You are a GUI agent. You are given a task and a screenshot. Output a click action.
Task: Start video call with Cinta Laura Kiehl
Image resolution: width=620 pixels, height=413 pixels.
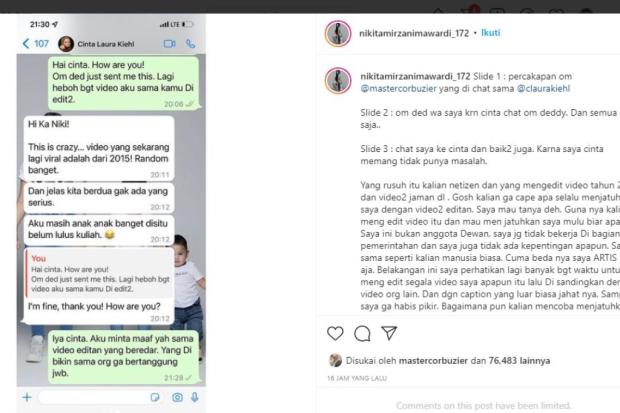click(x=170, y=44)
